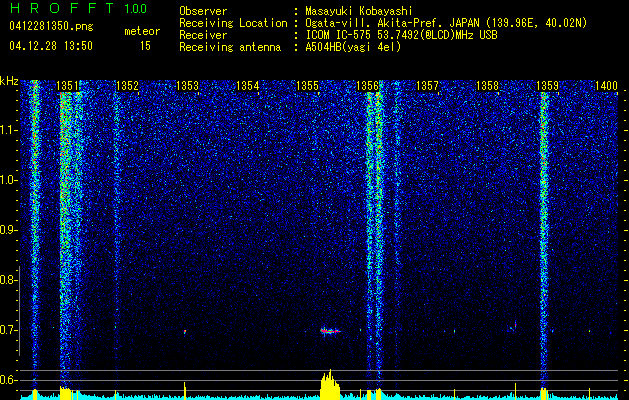Click the gray vertical range bar near 0.8 kHz
The width and height of the screenshot is (629, 400).
tap(19, 311)
